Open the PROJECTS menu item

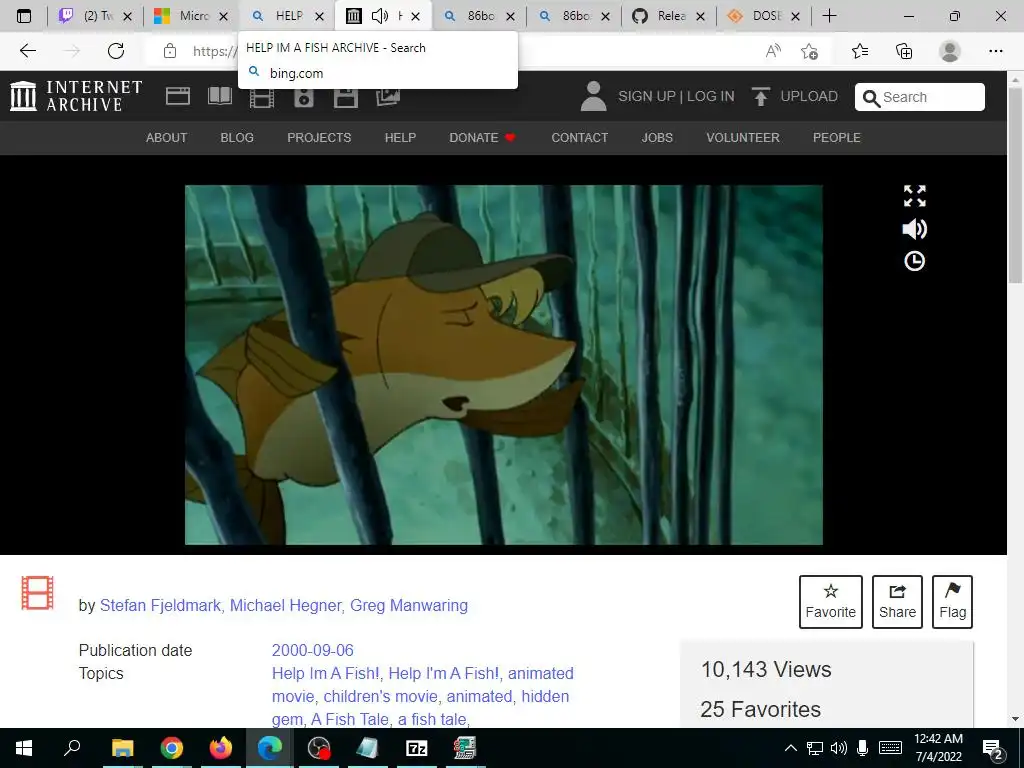pos(319,138)
